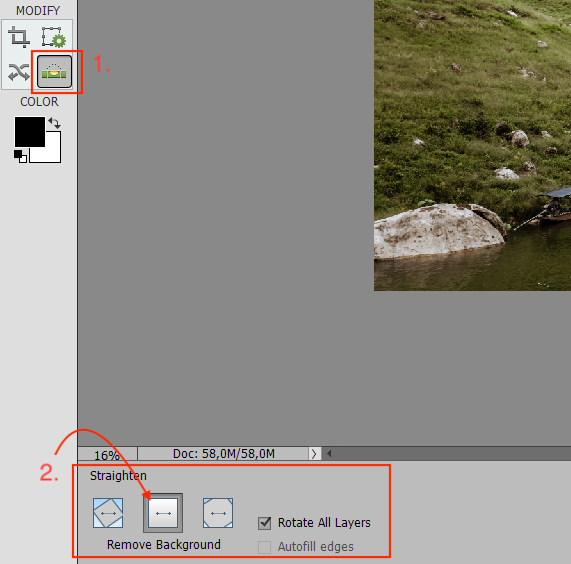Image resolution: width=571 pixels, height=564 pixels.
Task: Choose Remove Background straighten option
Action: point(163,513)
